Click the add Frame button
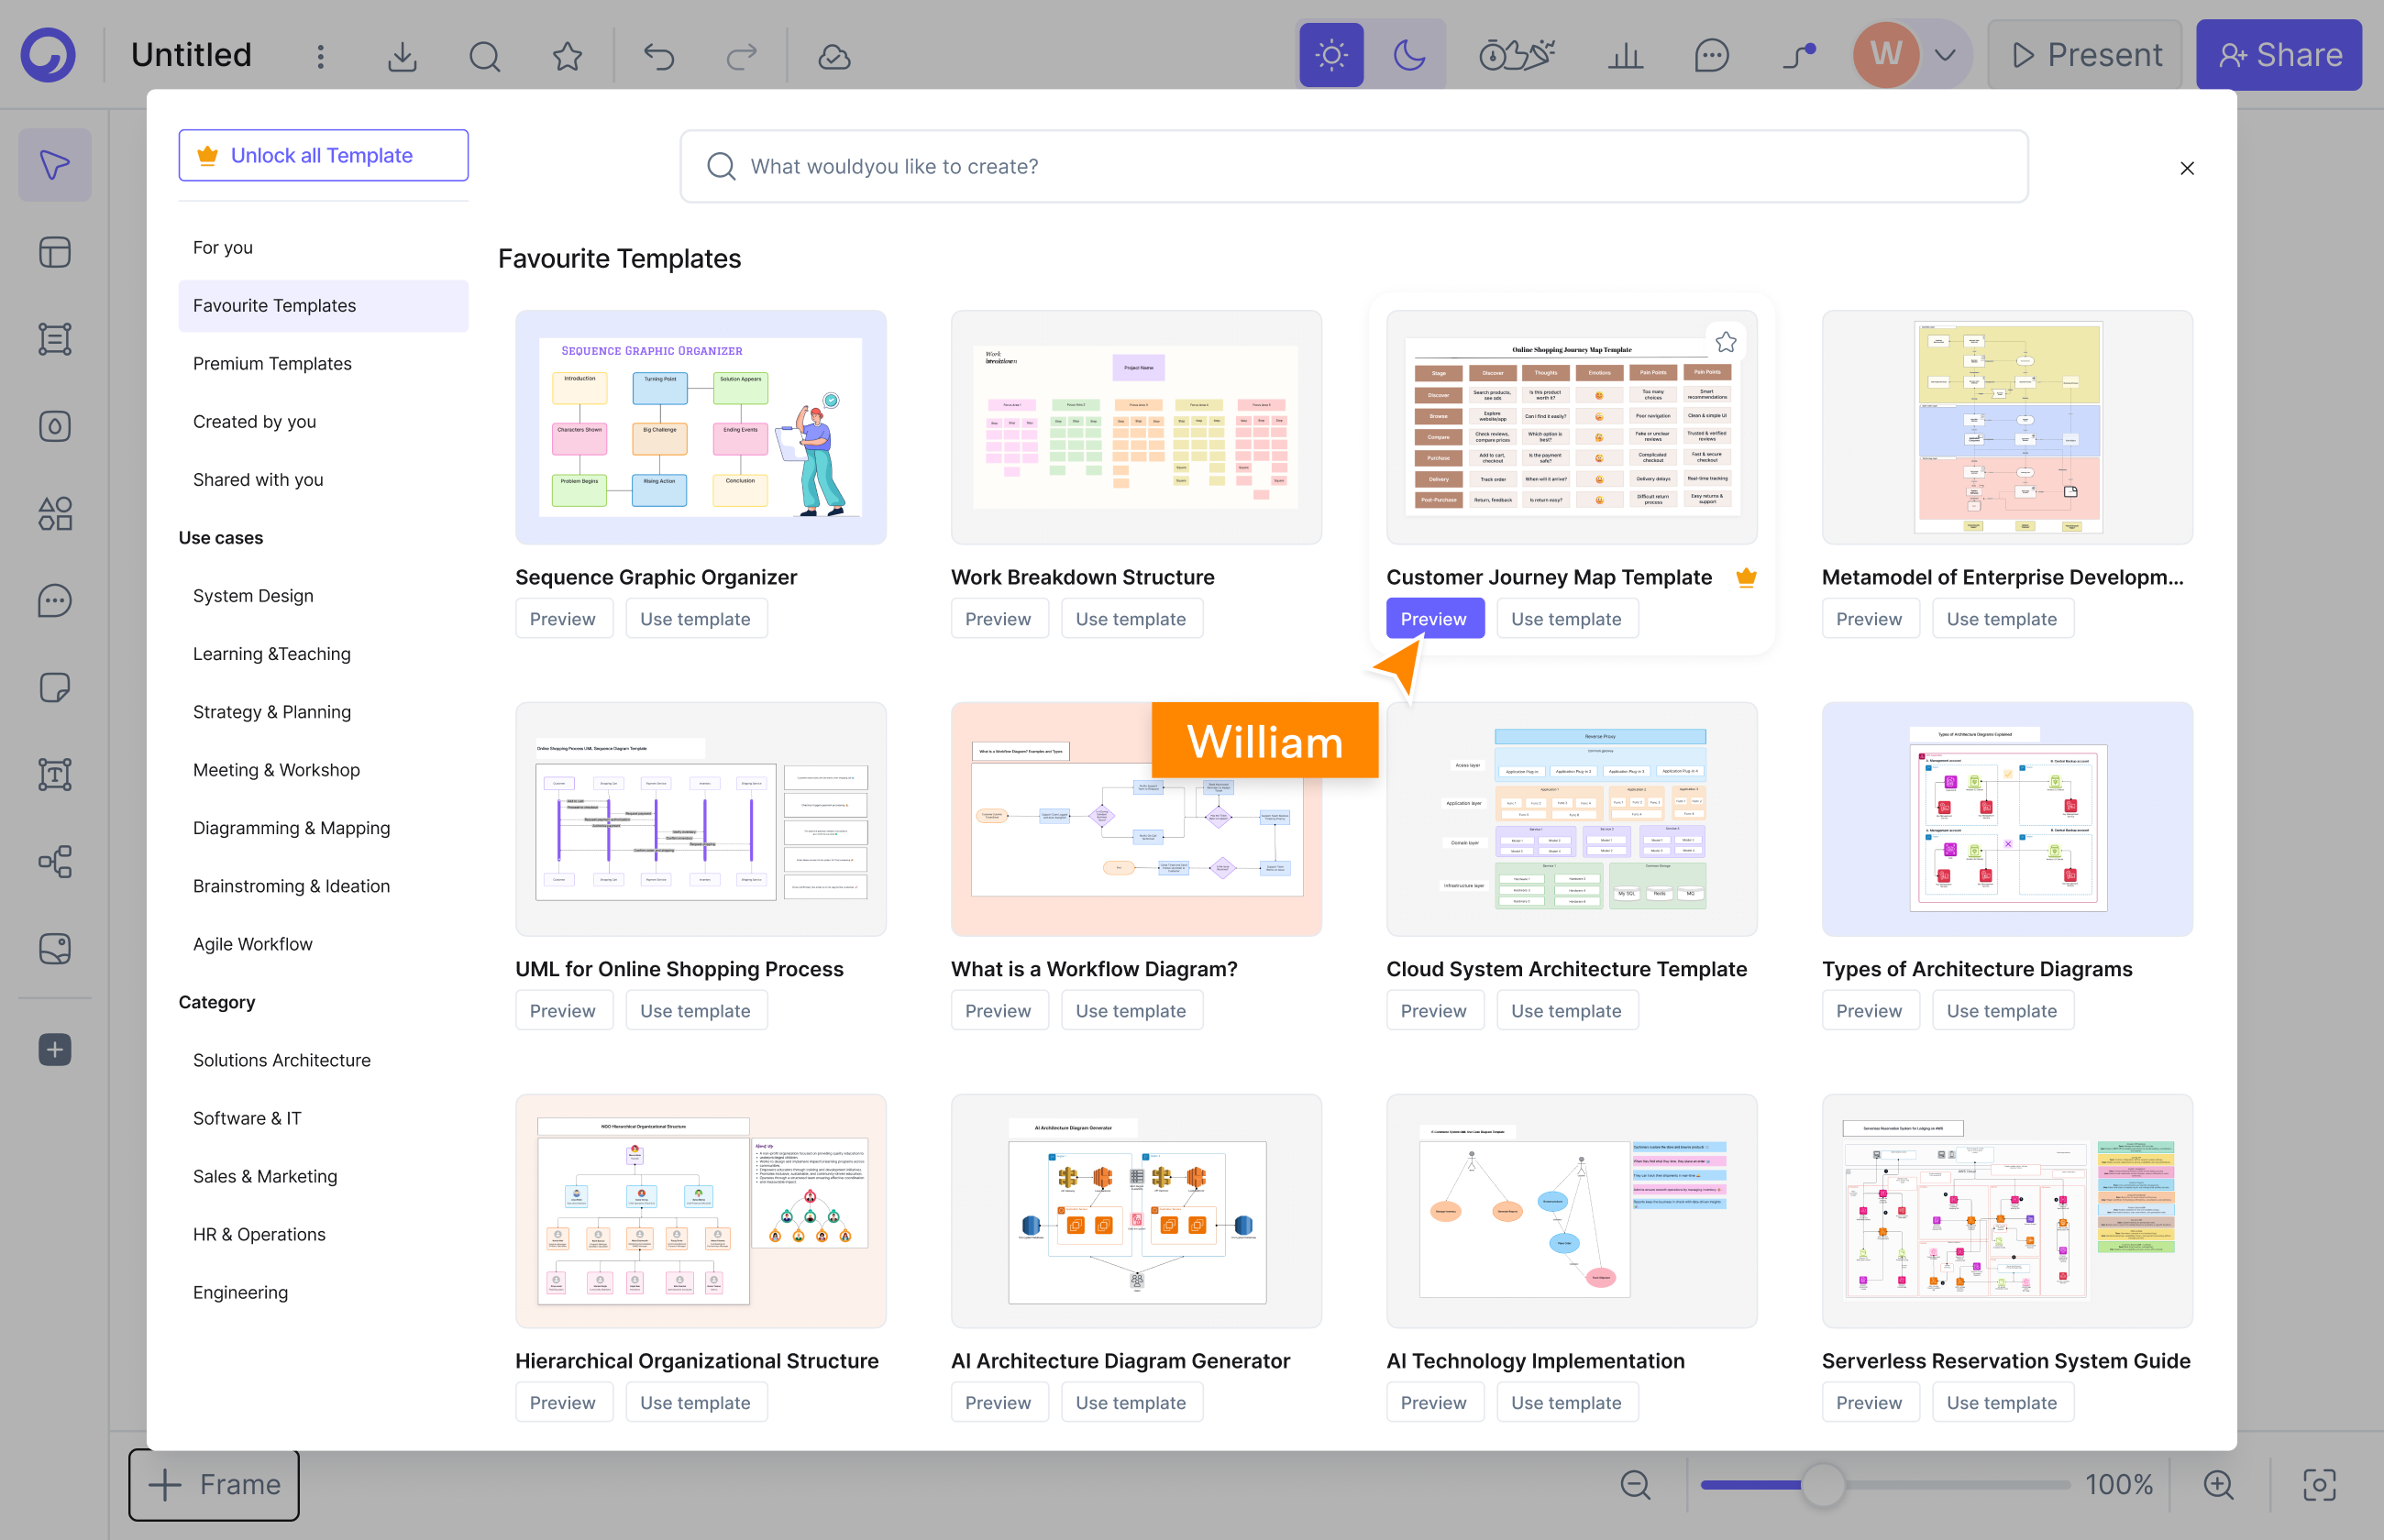This screenshot has height=1540, width=2384. coord(214,1485)
